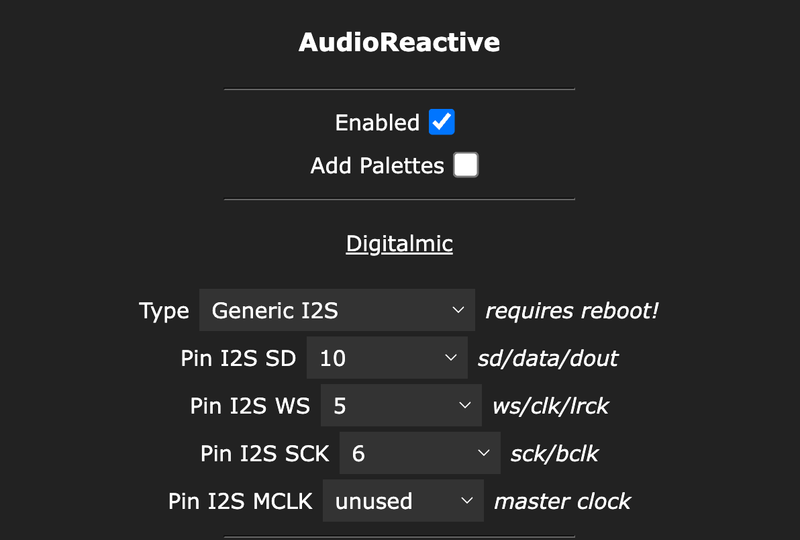Click the "master clock" hint text

(x=562, y=500)
